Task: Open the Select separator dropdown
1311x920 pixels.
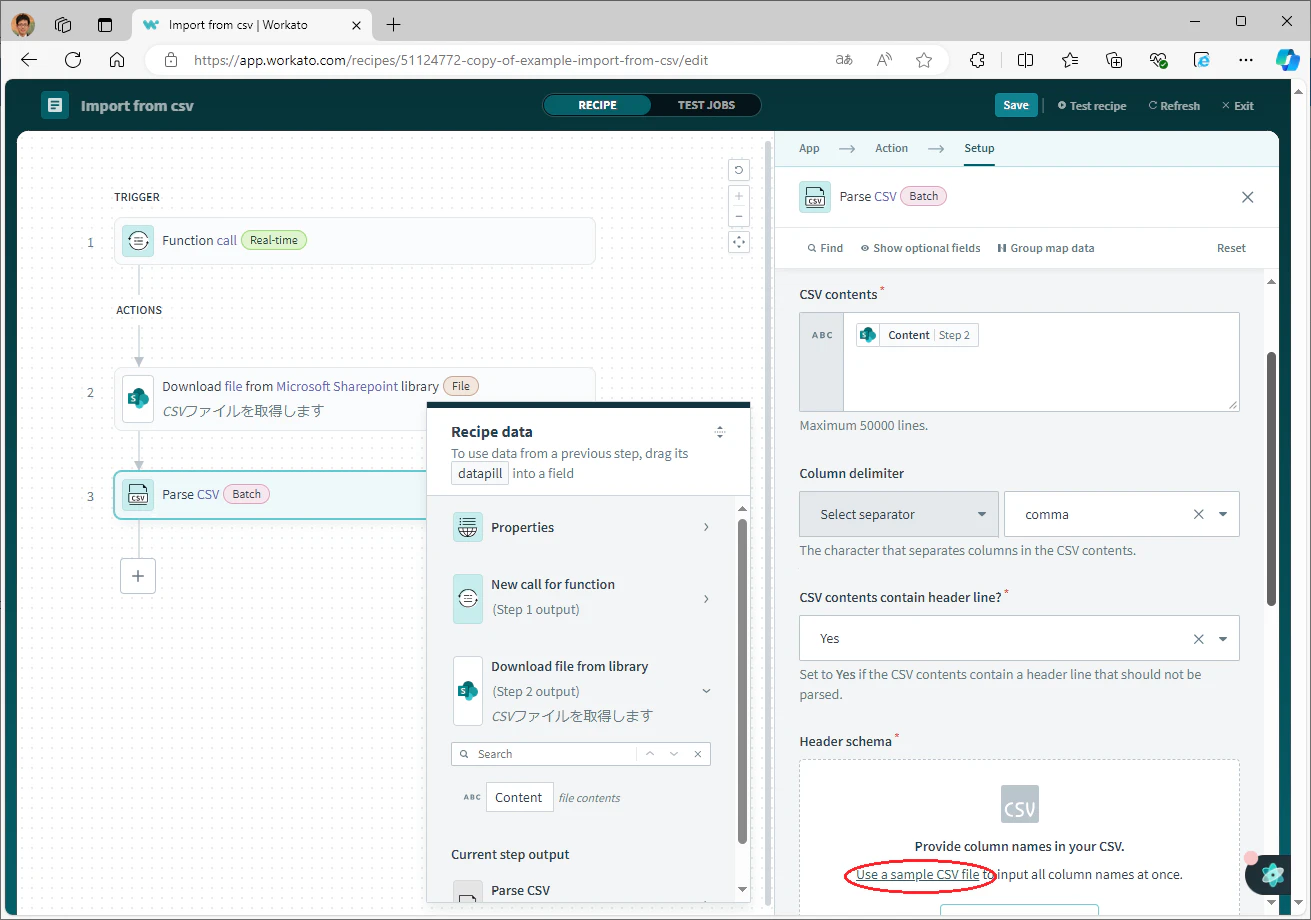Action: click(x=898, y=514)
